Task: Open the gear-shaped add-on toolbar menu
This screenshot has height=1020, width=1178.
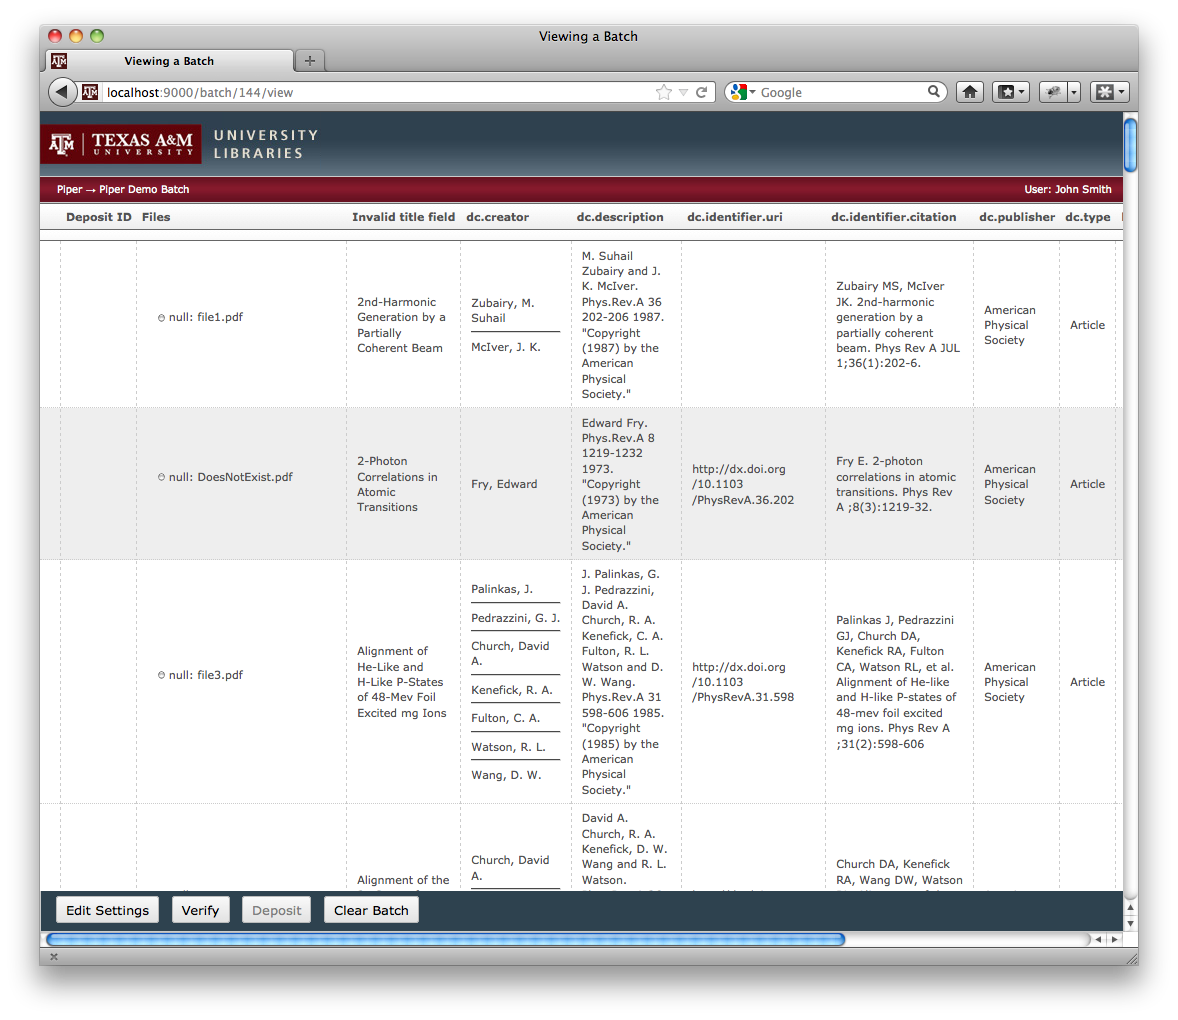Action: click(x=1110, y=92)
